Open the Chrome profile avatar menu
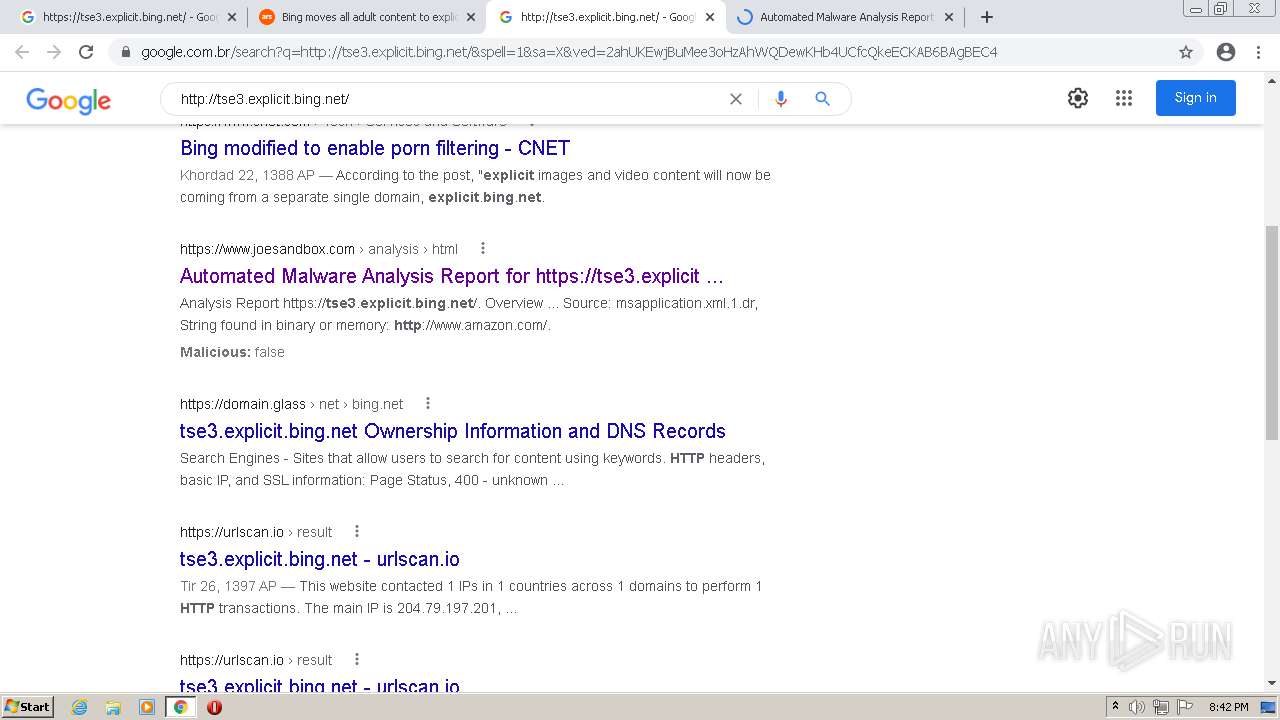The width and height of the screenshot is (1280, 720). [1226, 52]
